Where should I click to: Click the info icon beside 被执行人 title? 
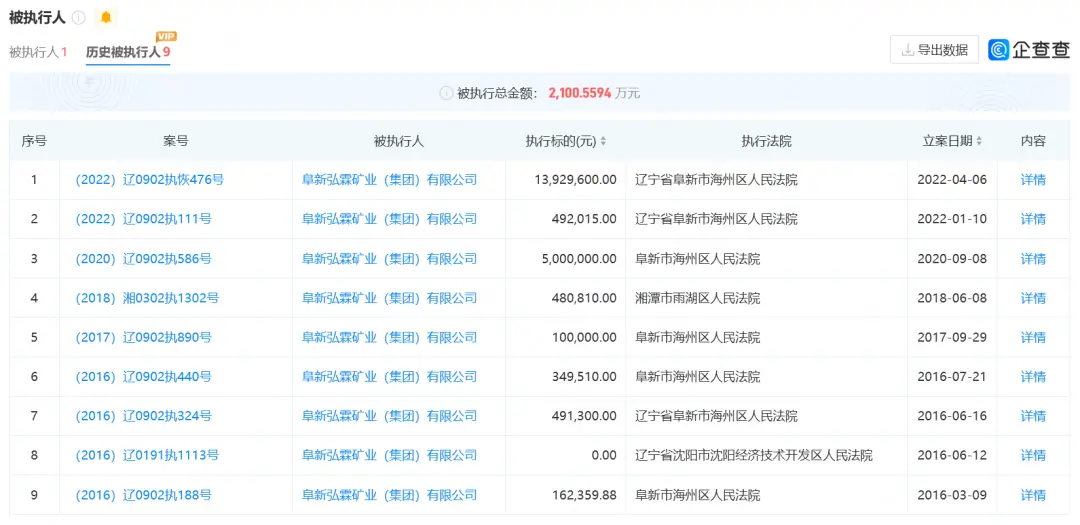click(x=79, y=18)
